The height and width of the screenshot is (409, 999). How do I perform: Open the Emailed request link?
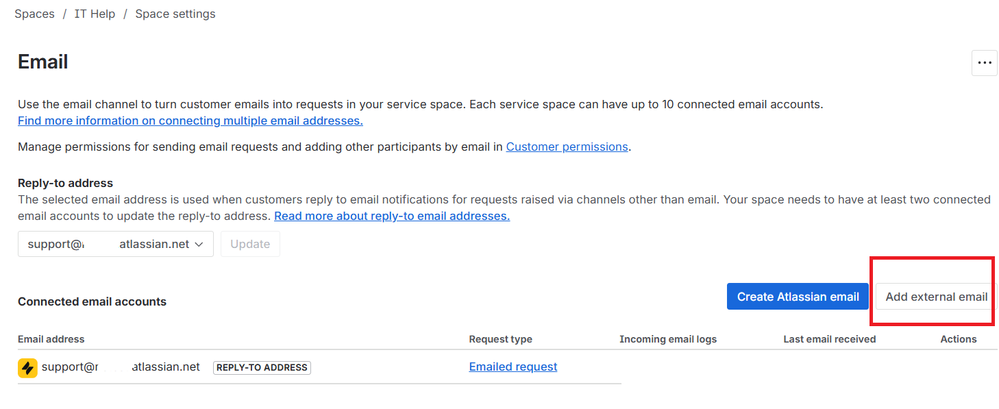tap(513, 367)
